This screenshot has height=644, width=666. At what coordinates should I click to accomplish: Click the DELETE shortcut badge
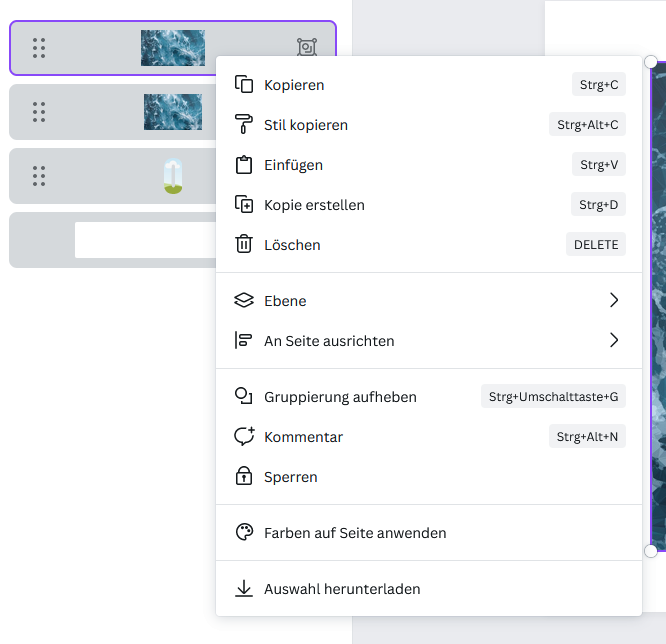[596, 245]
